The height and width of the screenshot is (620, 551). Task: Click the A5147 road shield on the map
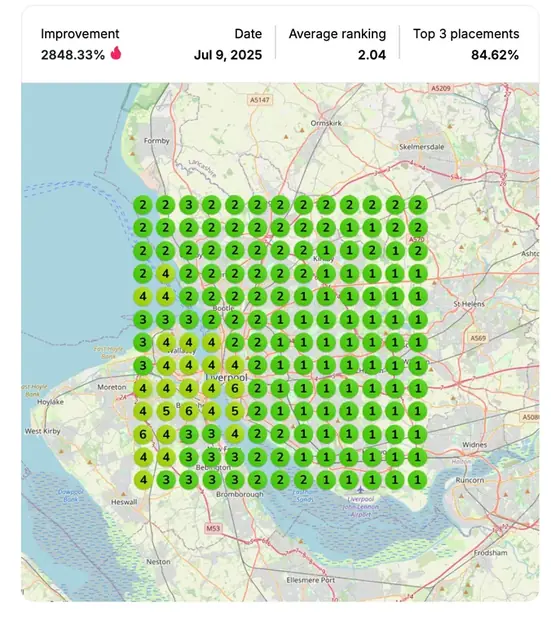[259, 100]
